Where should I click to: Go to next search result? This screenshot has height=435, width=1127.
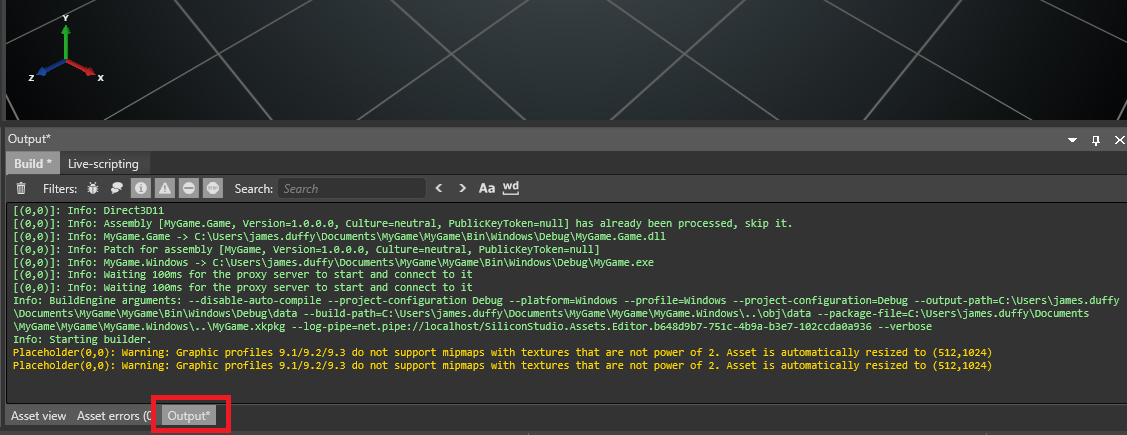pyautogui.click(x=462, y=188)
